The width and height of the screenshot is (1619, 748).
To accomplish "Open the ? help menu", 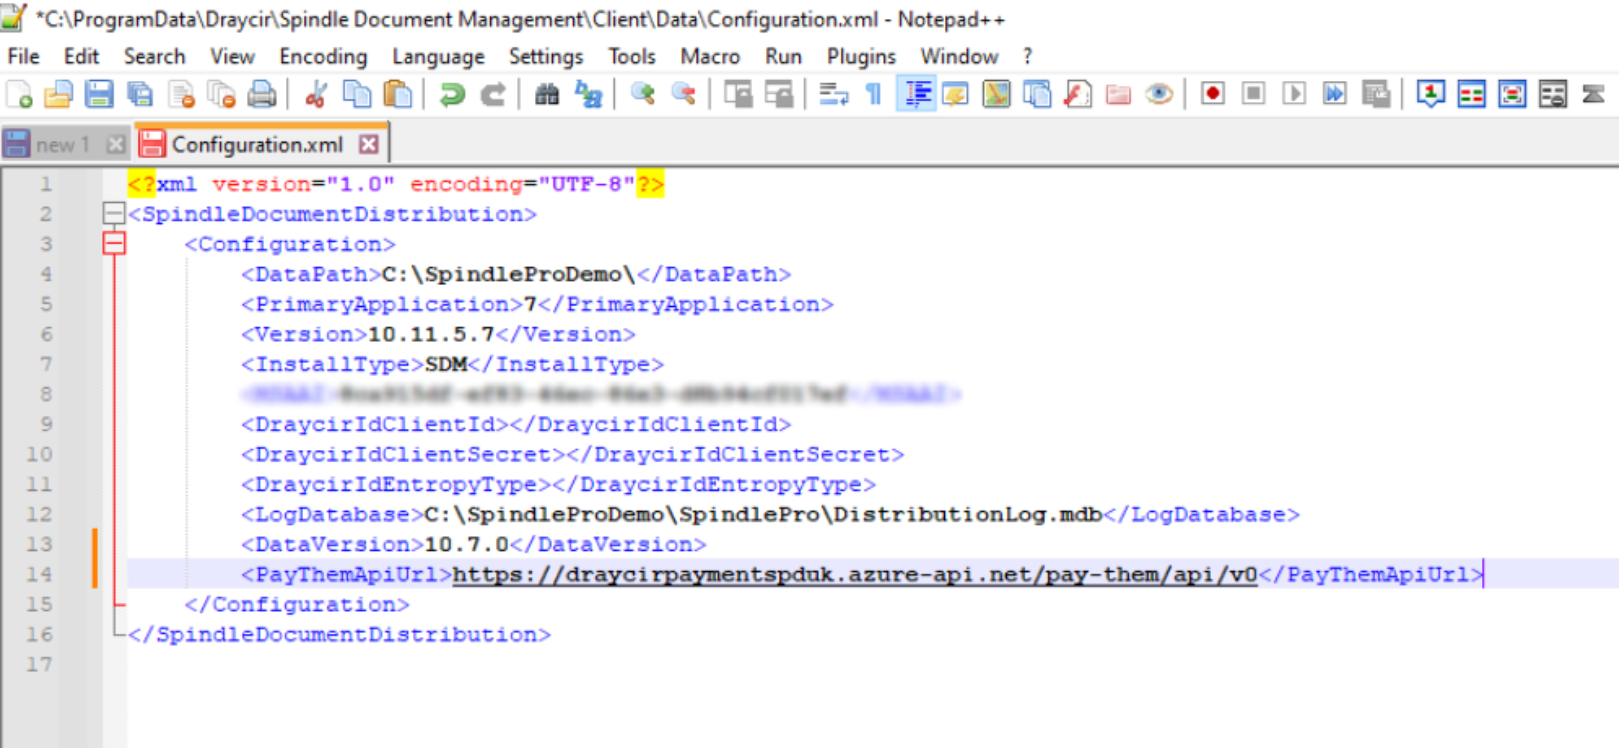I will (1027, 56).
